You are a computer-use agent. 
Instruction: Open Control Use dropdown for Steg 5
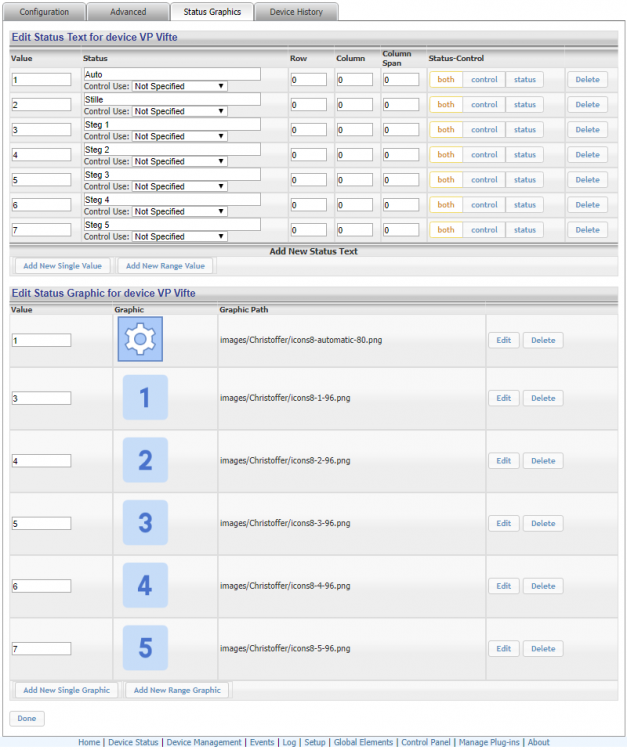(x=180, y=237)
